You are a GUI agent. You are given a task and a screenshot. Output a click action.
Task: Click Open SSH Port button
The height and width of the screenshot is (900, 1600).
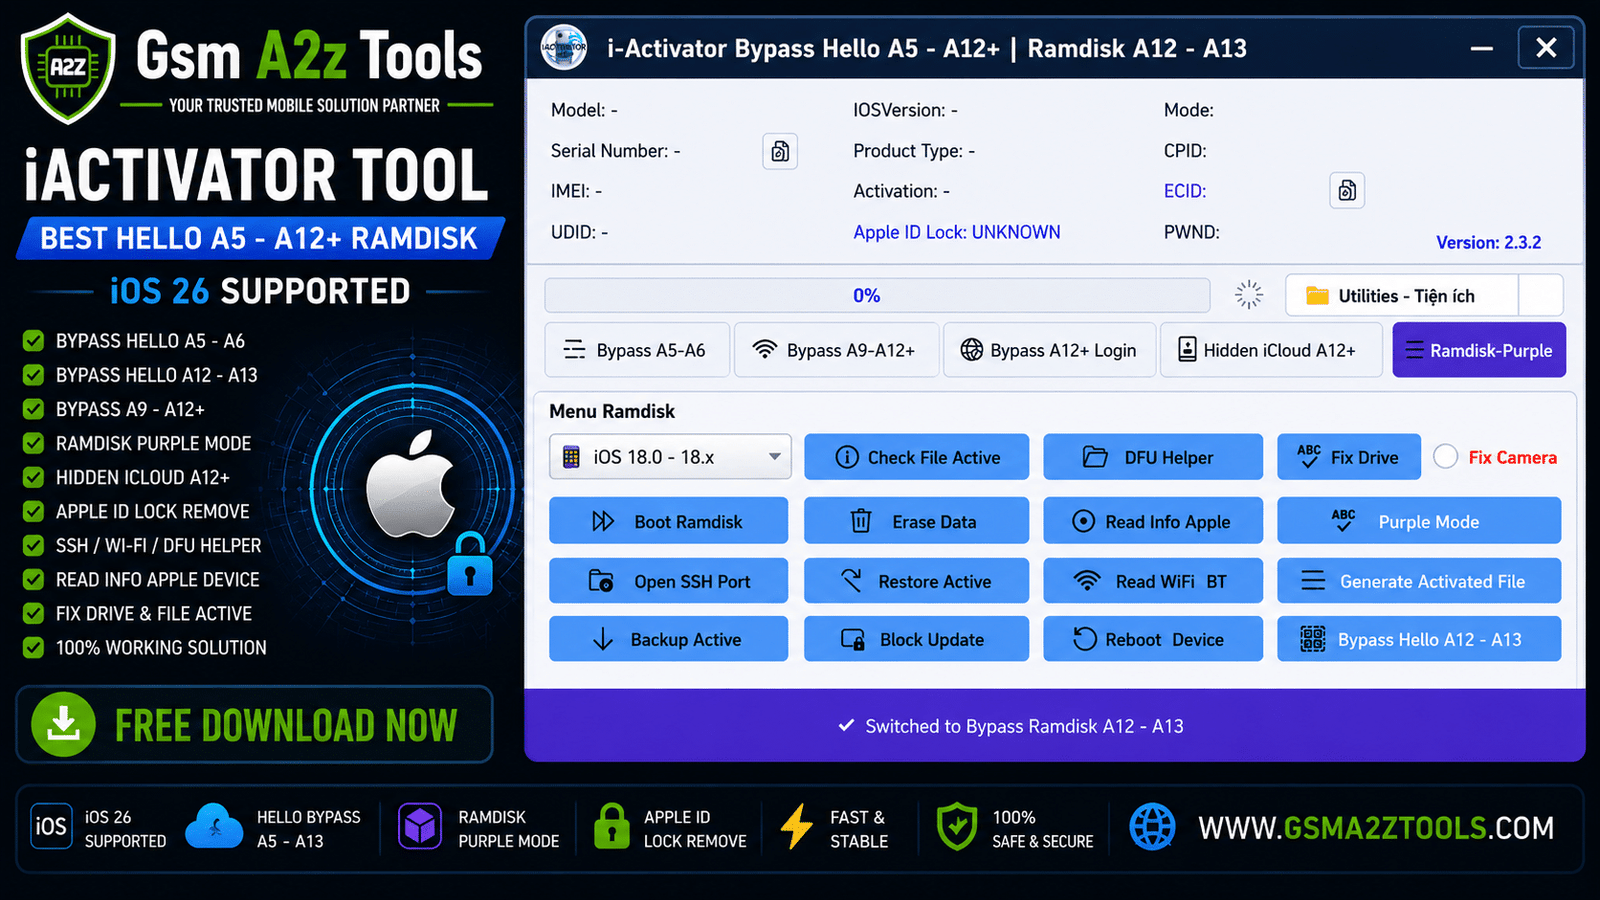pos(668,581)
